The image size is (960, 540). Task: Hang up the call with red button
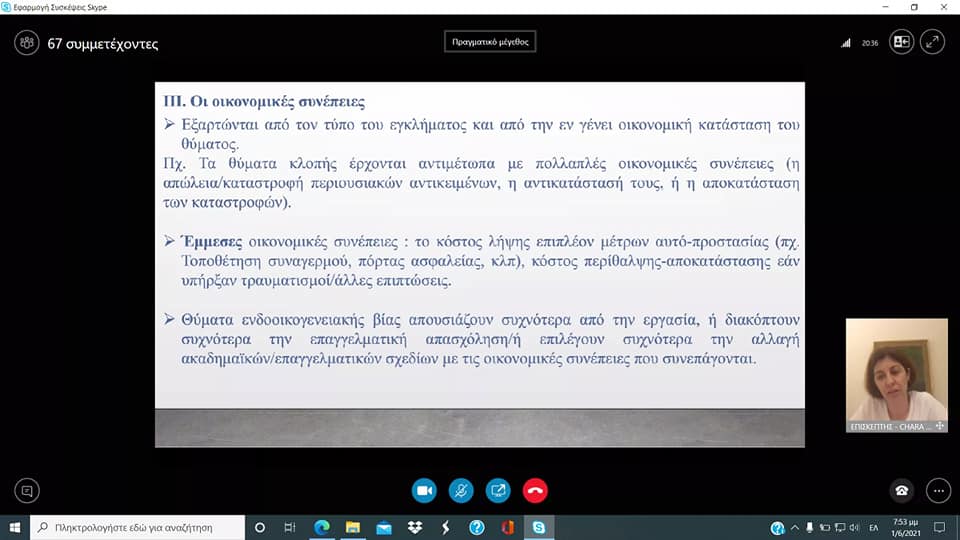(535, 491)
